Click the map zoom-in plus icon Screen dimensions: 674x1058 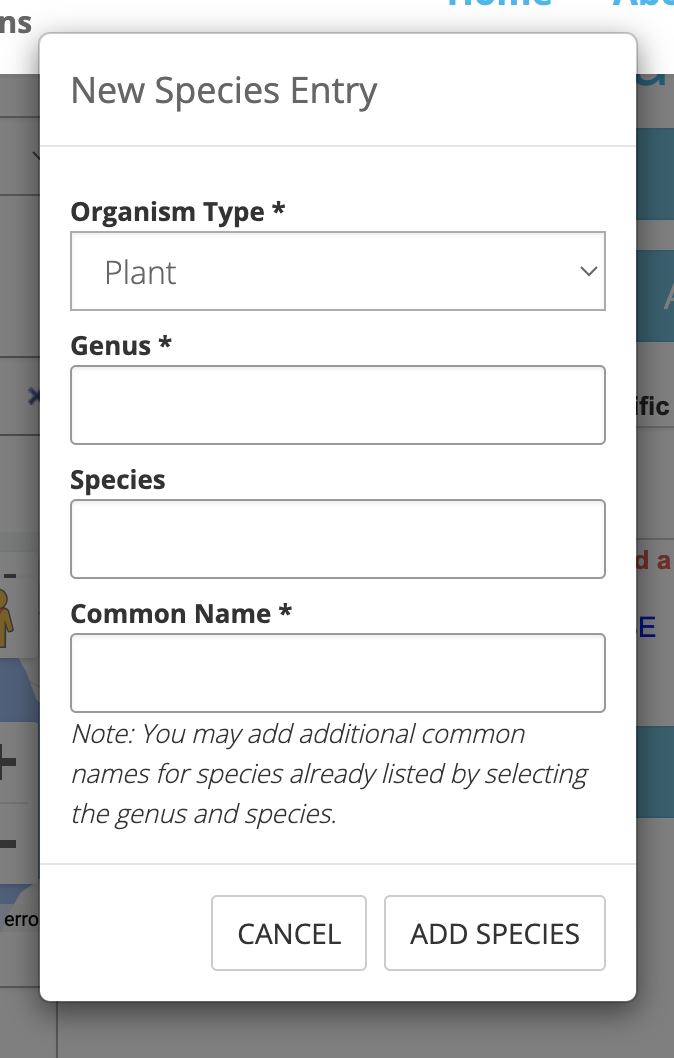(x=8, y=764)
